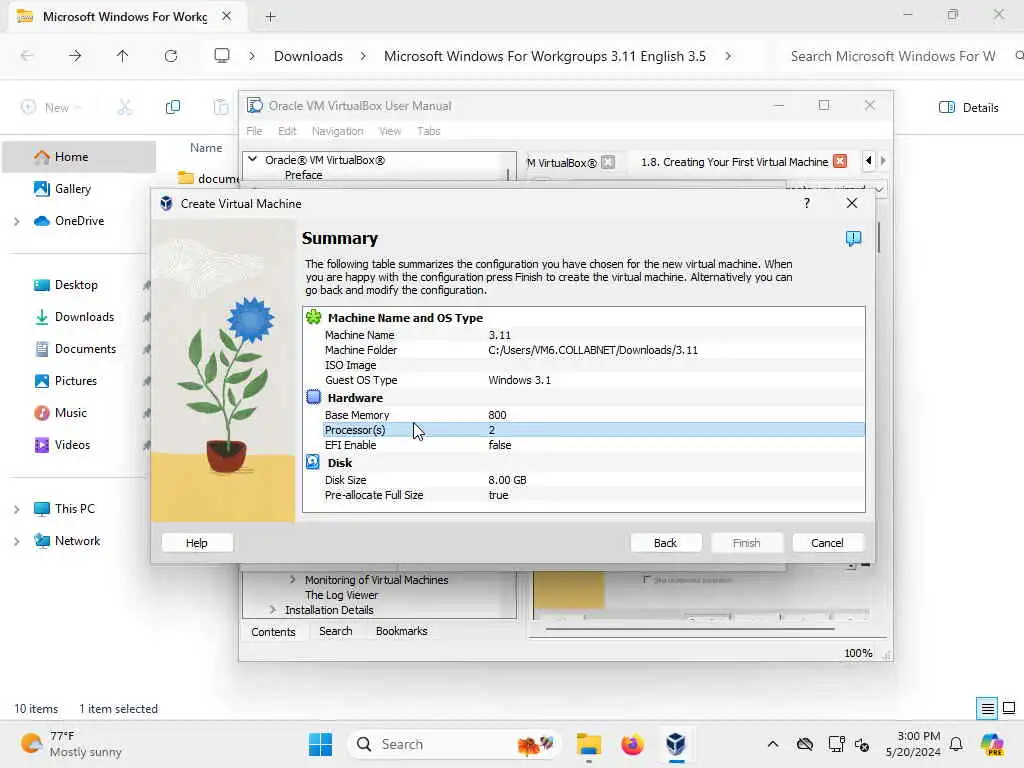Viewport: 1024px width, 768px height.
Task: Select the Processor(s) row in summary
Action: point(593,430)
